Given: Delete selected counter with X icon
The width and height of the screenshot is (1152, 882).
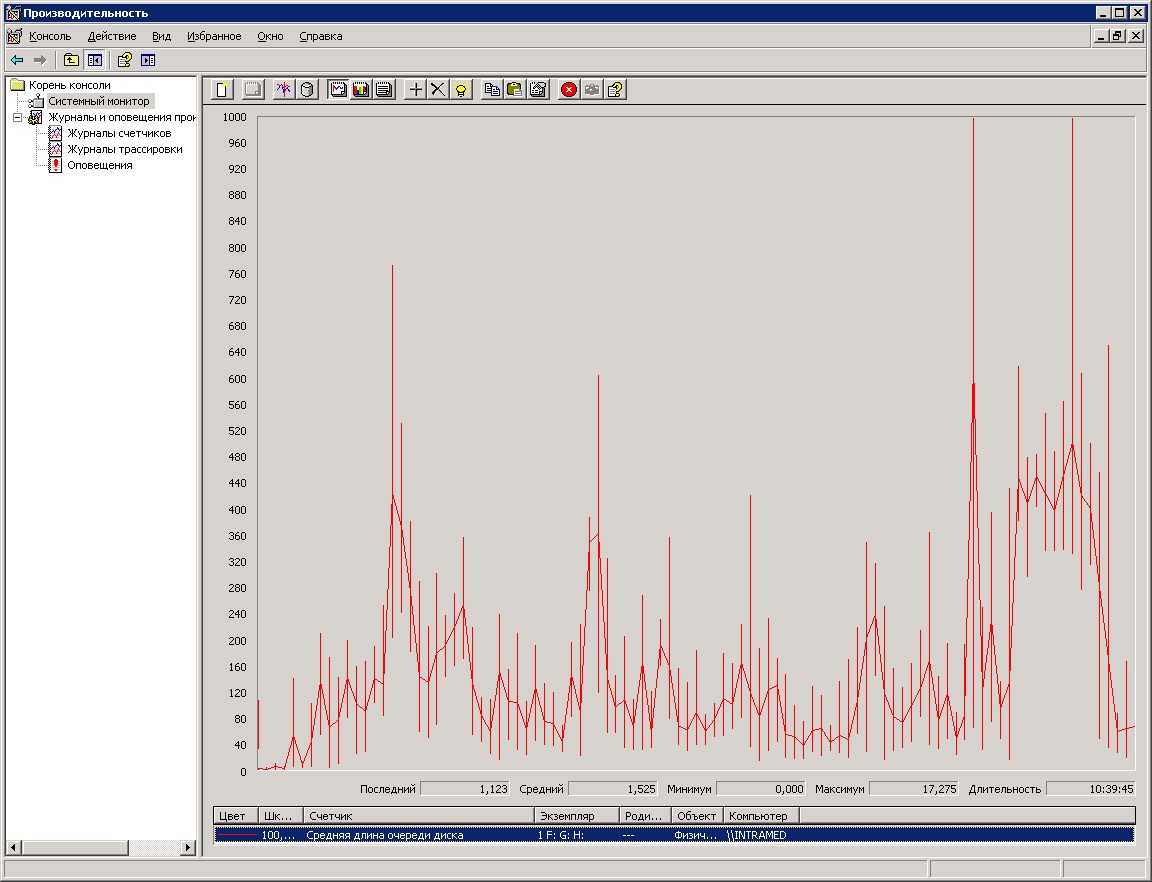Looking at the screenshot, I should [x=438, y=89].
